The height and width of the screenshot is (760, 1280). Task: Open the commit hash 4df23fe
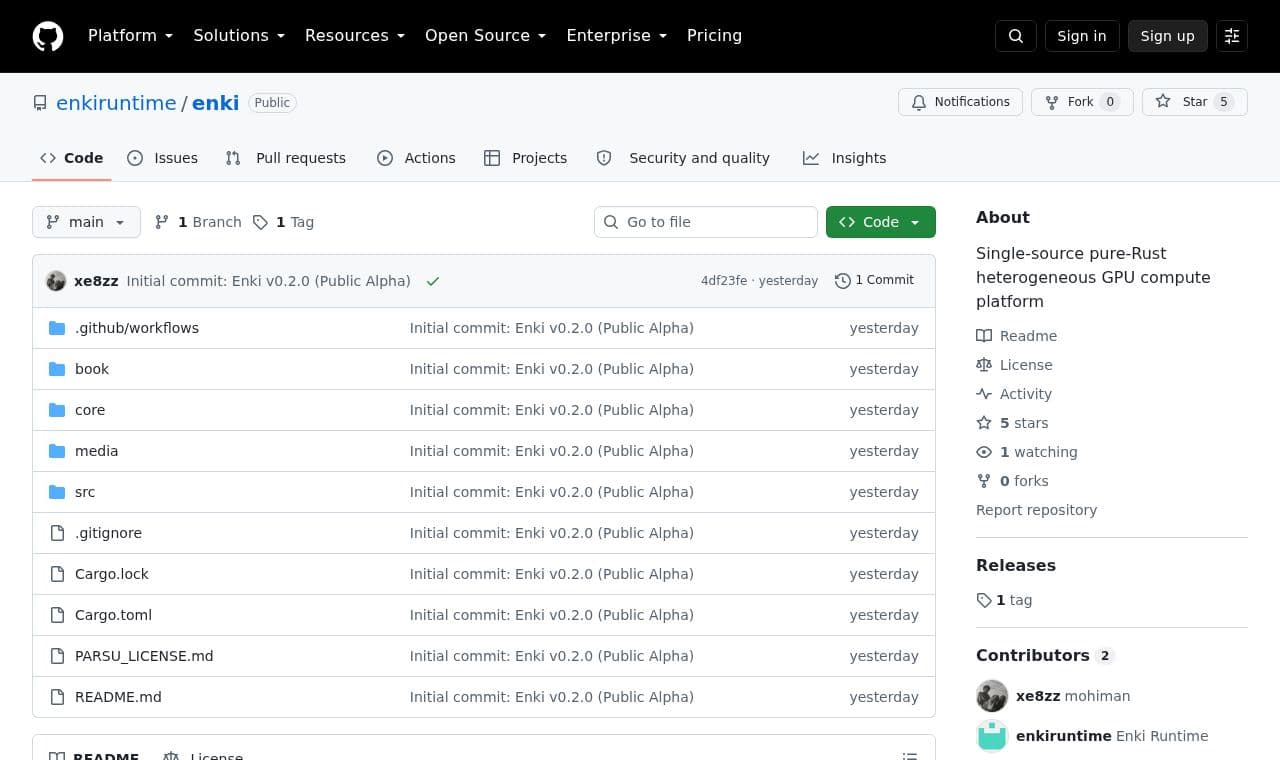tap(724, 281)
